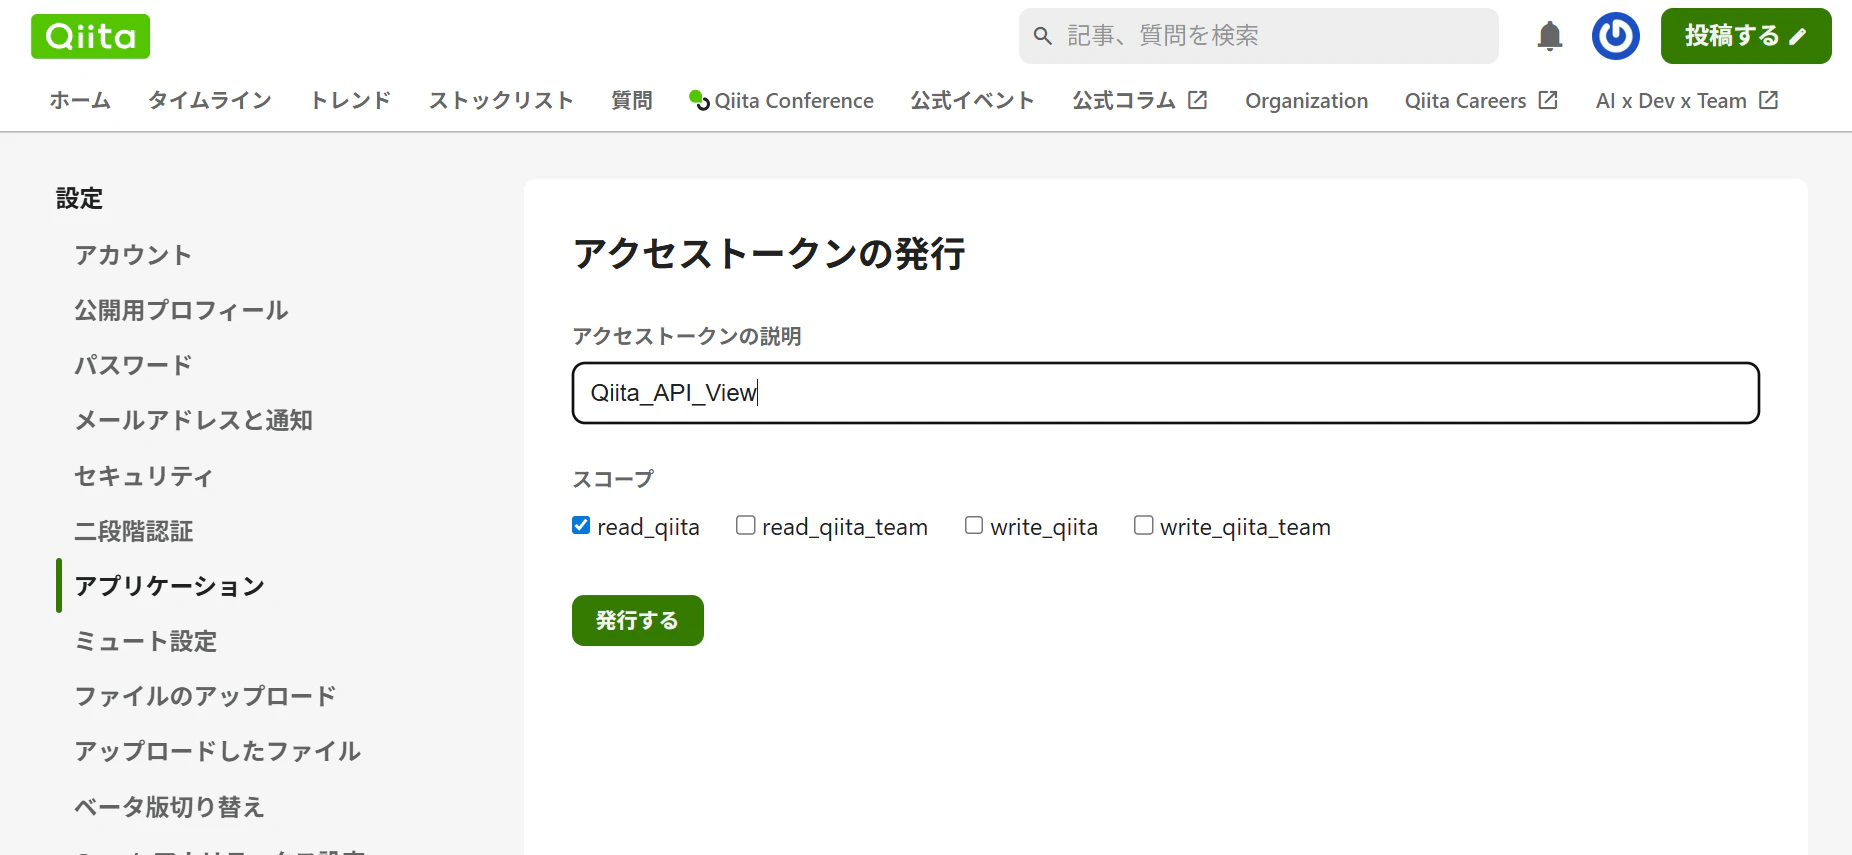Open the Qiita Conference link

[781, 100]
